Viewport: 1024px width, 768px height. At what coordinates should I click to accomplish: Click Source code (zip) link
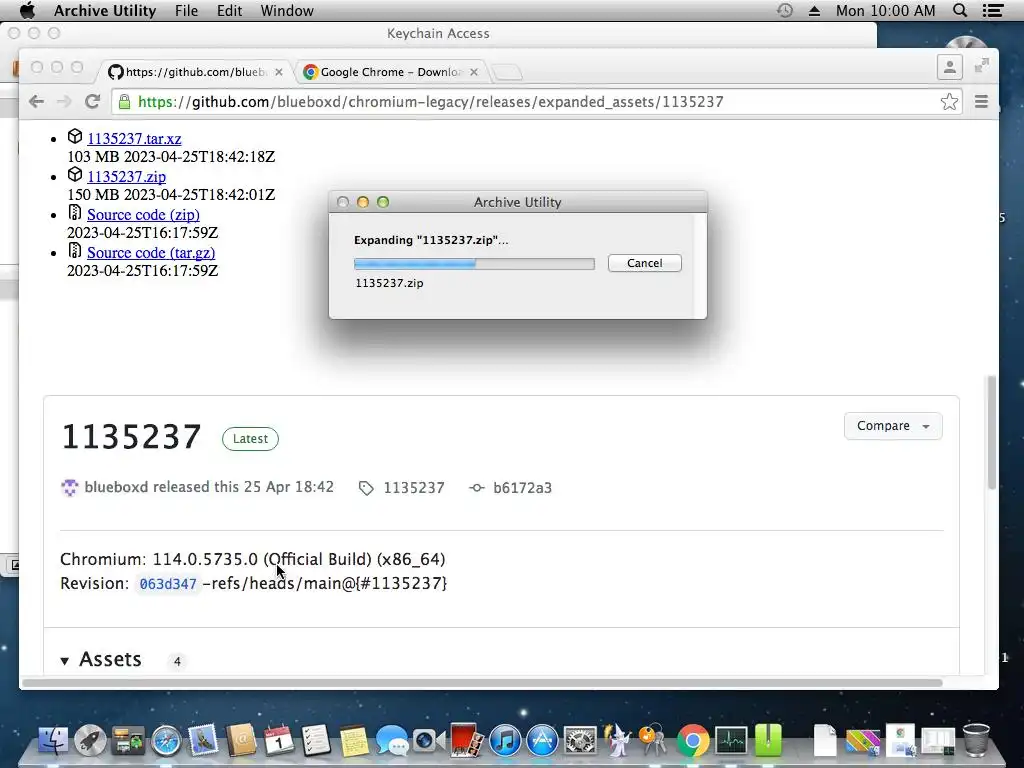(143, 214)
